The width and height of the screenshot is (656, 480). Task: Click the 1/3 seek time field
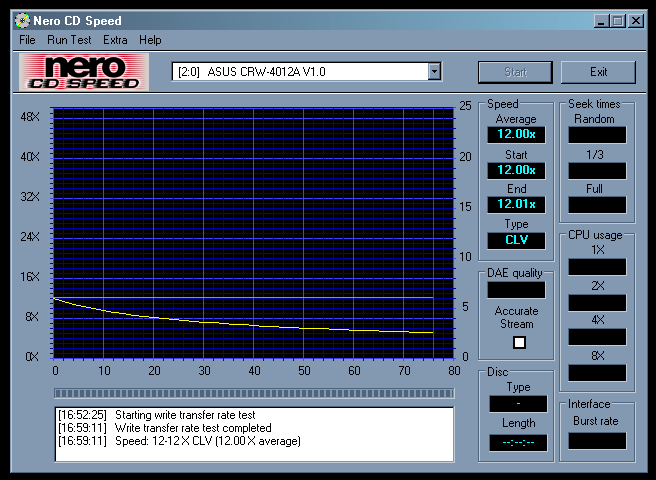pyautogui.click(x=597, y=171)
